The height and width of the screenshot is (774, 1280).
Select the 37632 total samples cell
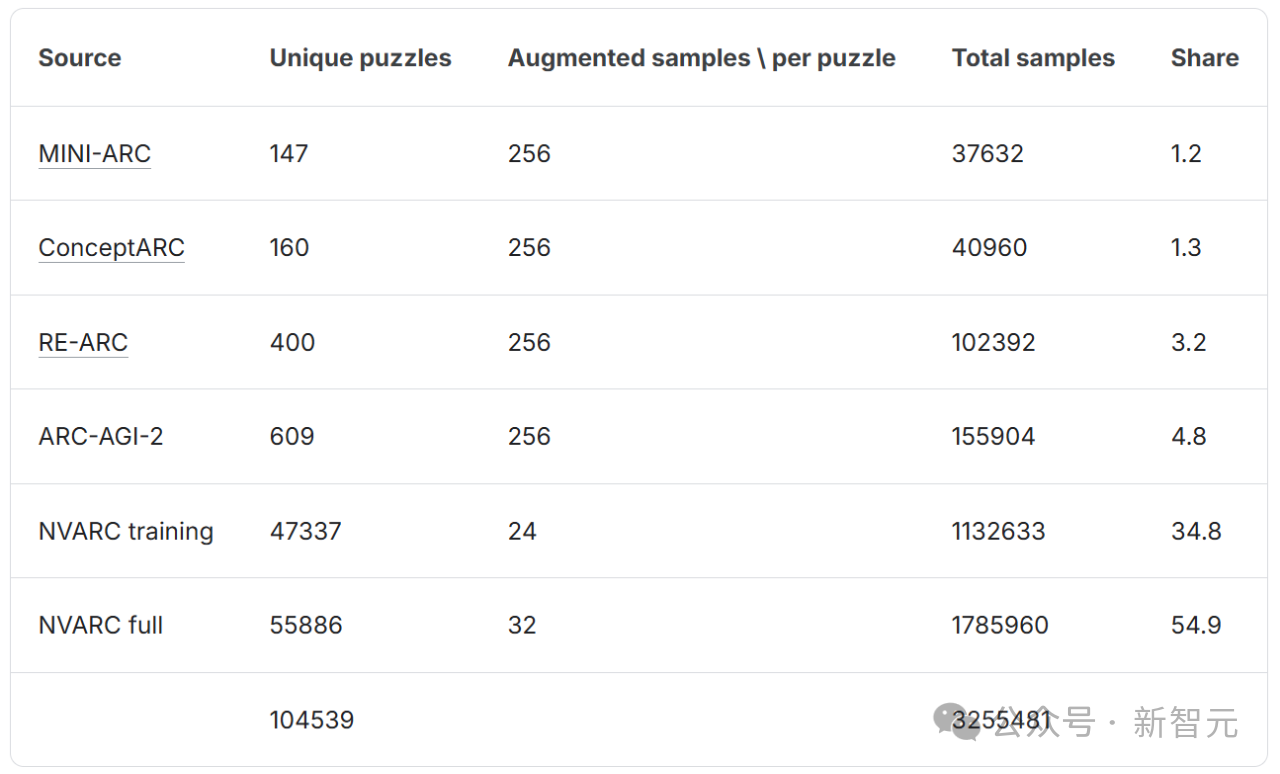click(988, 154)
